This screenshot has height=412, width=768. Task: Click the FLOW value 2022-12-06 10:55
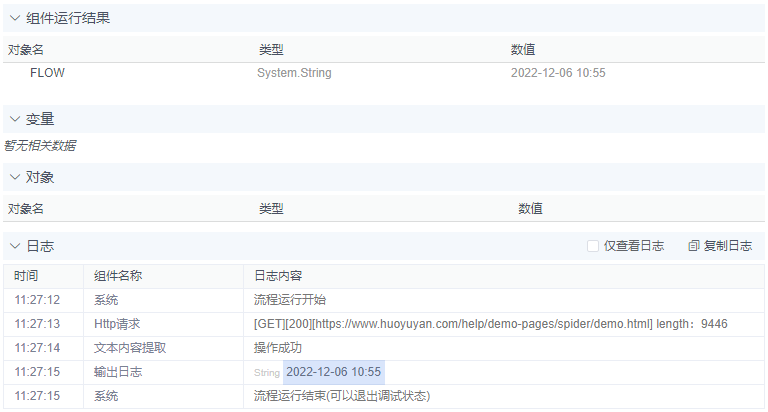click(x=557, y=73)
